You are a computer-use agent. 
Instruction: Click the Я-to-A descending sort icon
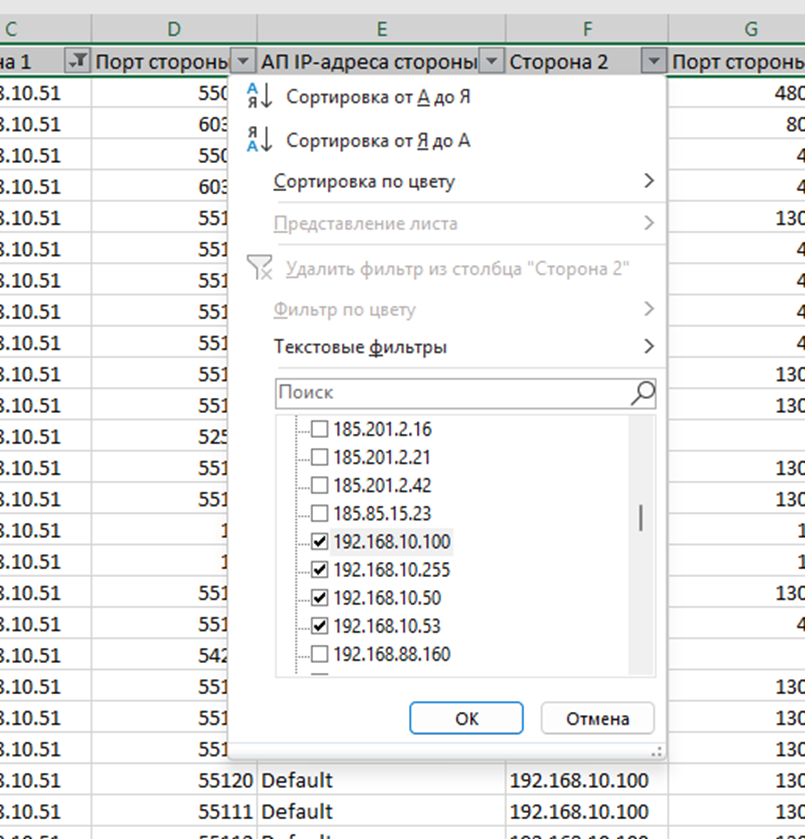click(x=259, y=140)
